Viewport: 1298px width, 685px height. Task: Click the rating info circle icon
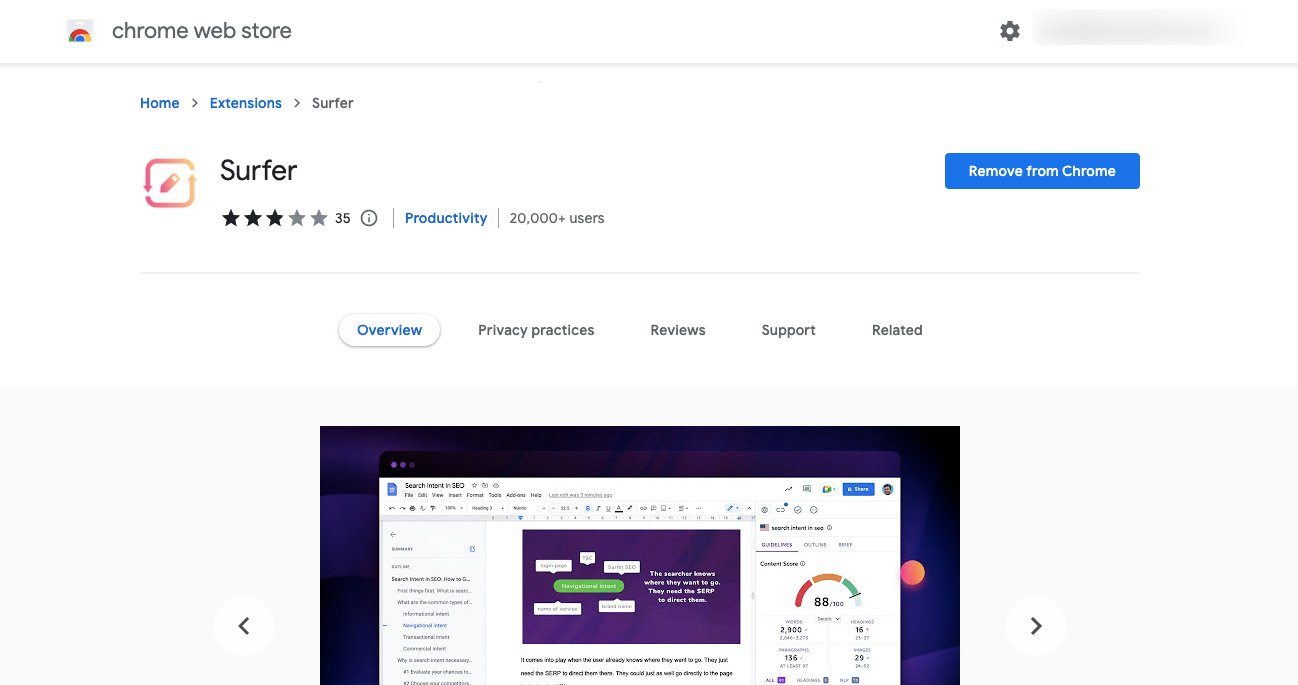[x=369, y=218]
